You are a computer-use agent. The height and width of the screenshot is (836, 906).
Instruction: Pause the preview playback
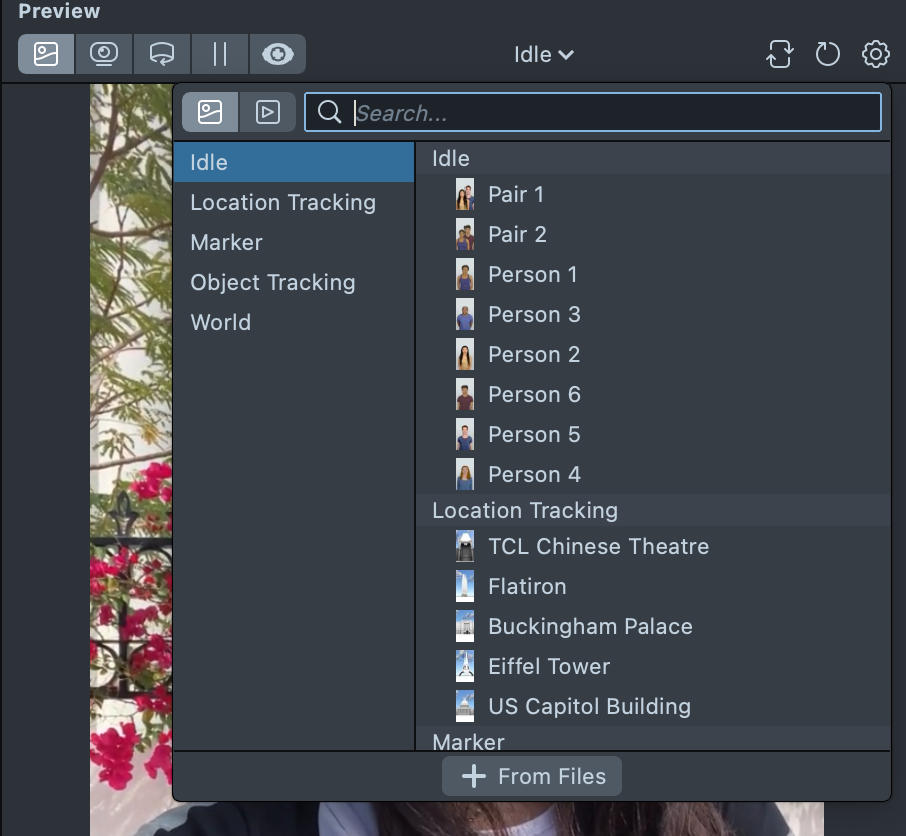point(219,54)
